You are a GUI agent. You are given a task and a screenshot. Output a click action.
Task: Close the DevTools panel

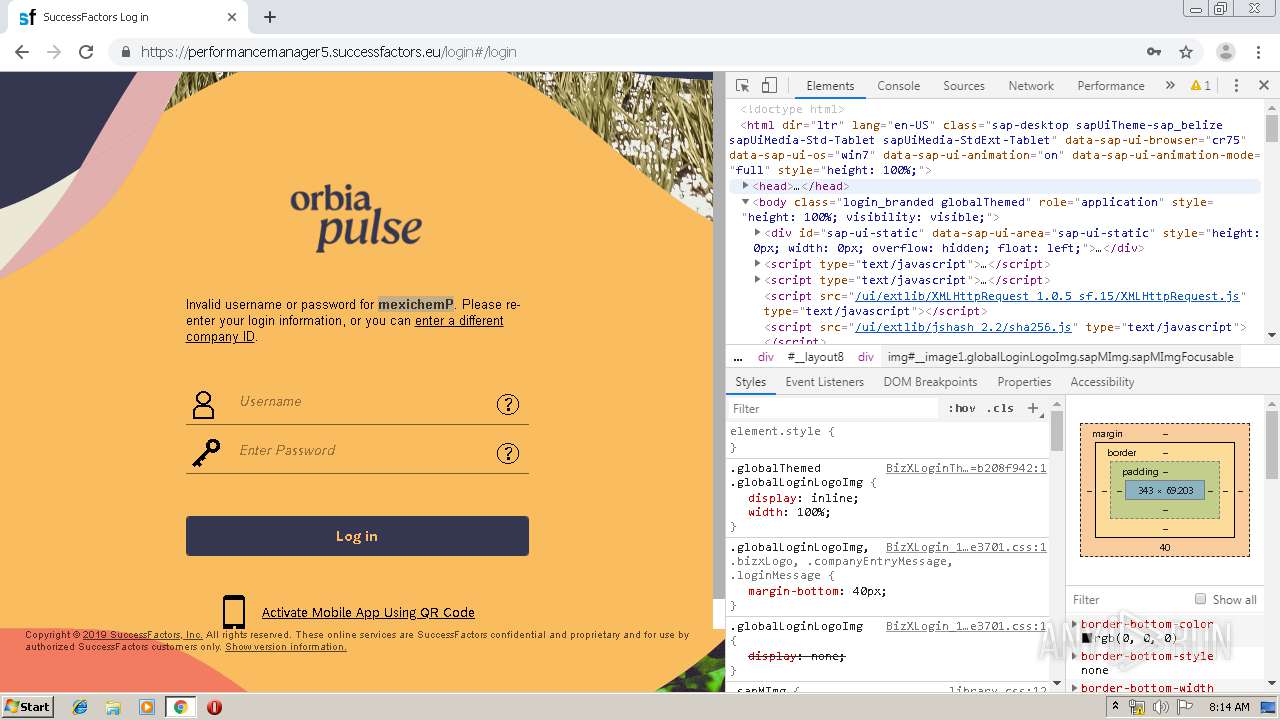(1263, 86)
